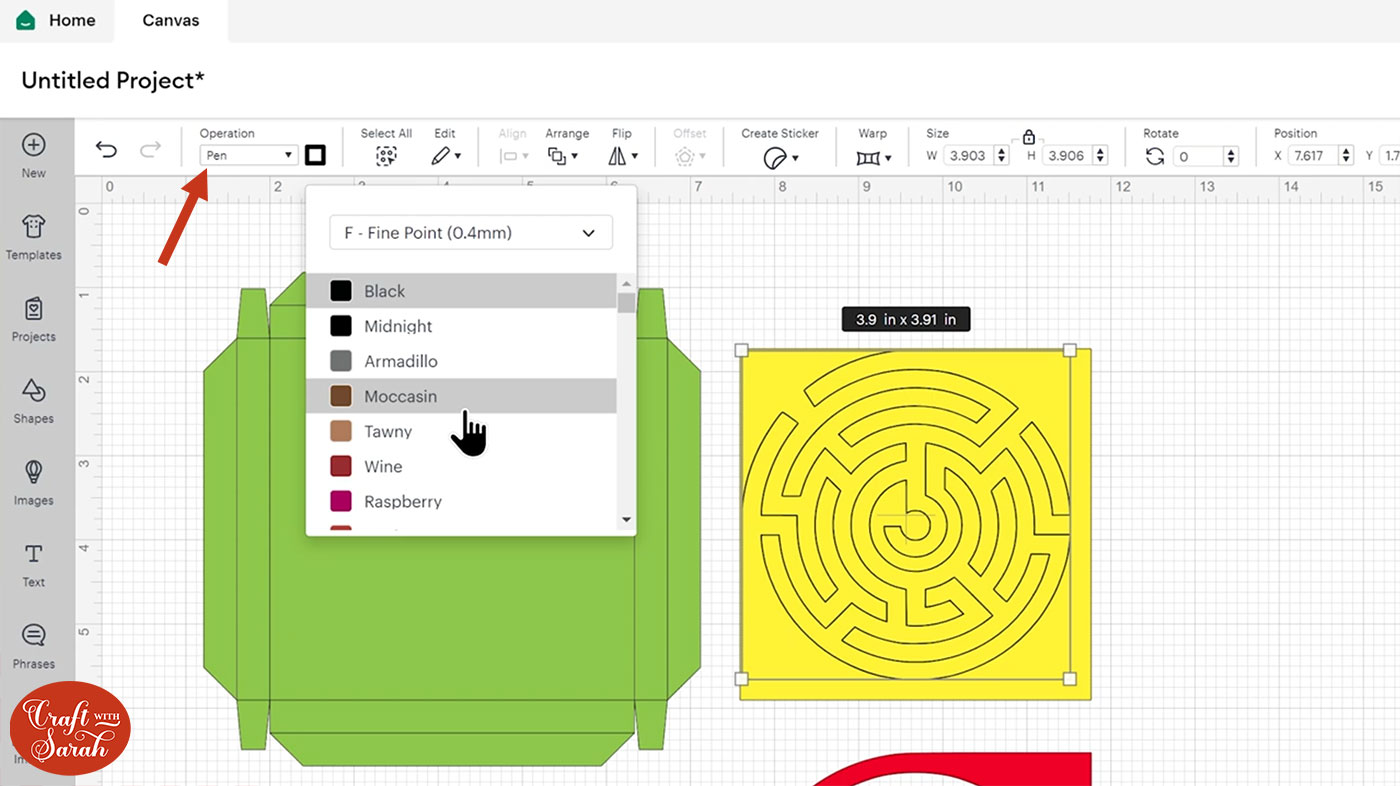
Task: Click Select All in the toolbar
Action: coord(386,155)
